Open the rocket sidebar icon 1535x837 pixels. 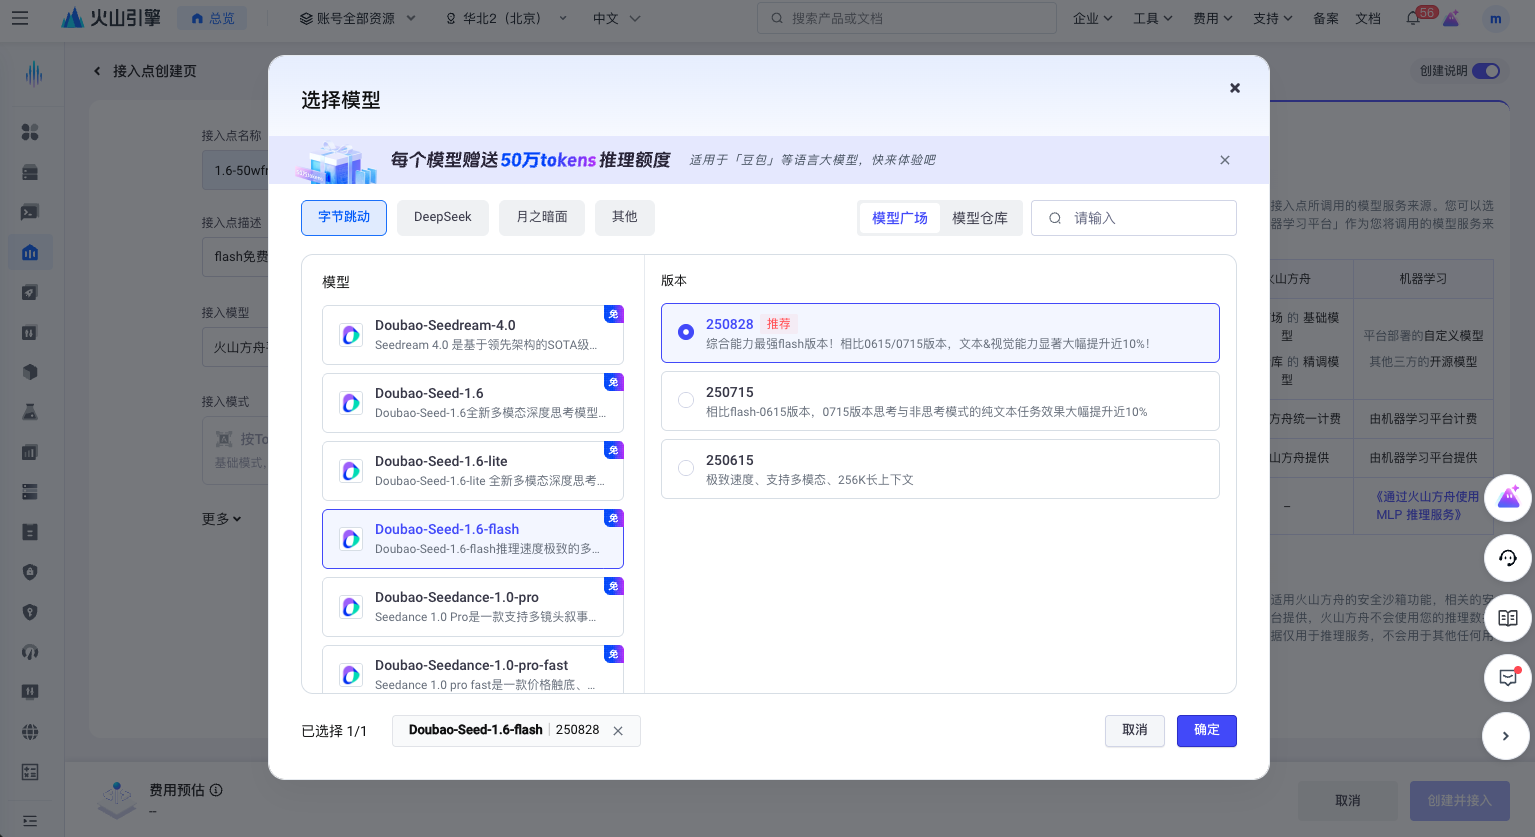pos(30,292)
